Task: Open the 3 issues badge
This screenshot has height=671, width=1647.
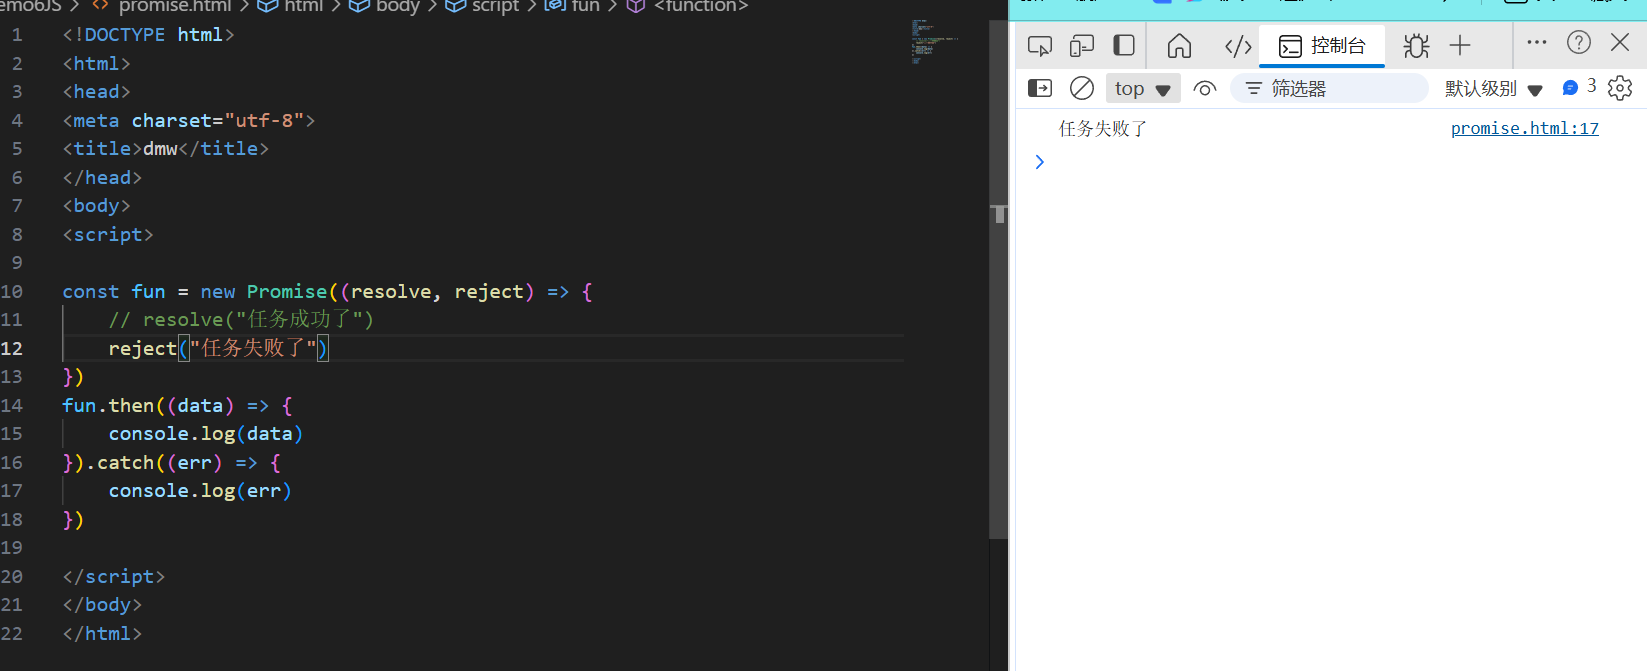Action: 1579,87
